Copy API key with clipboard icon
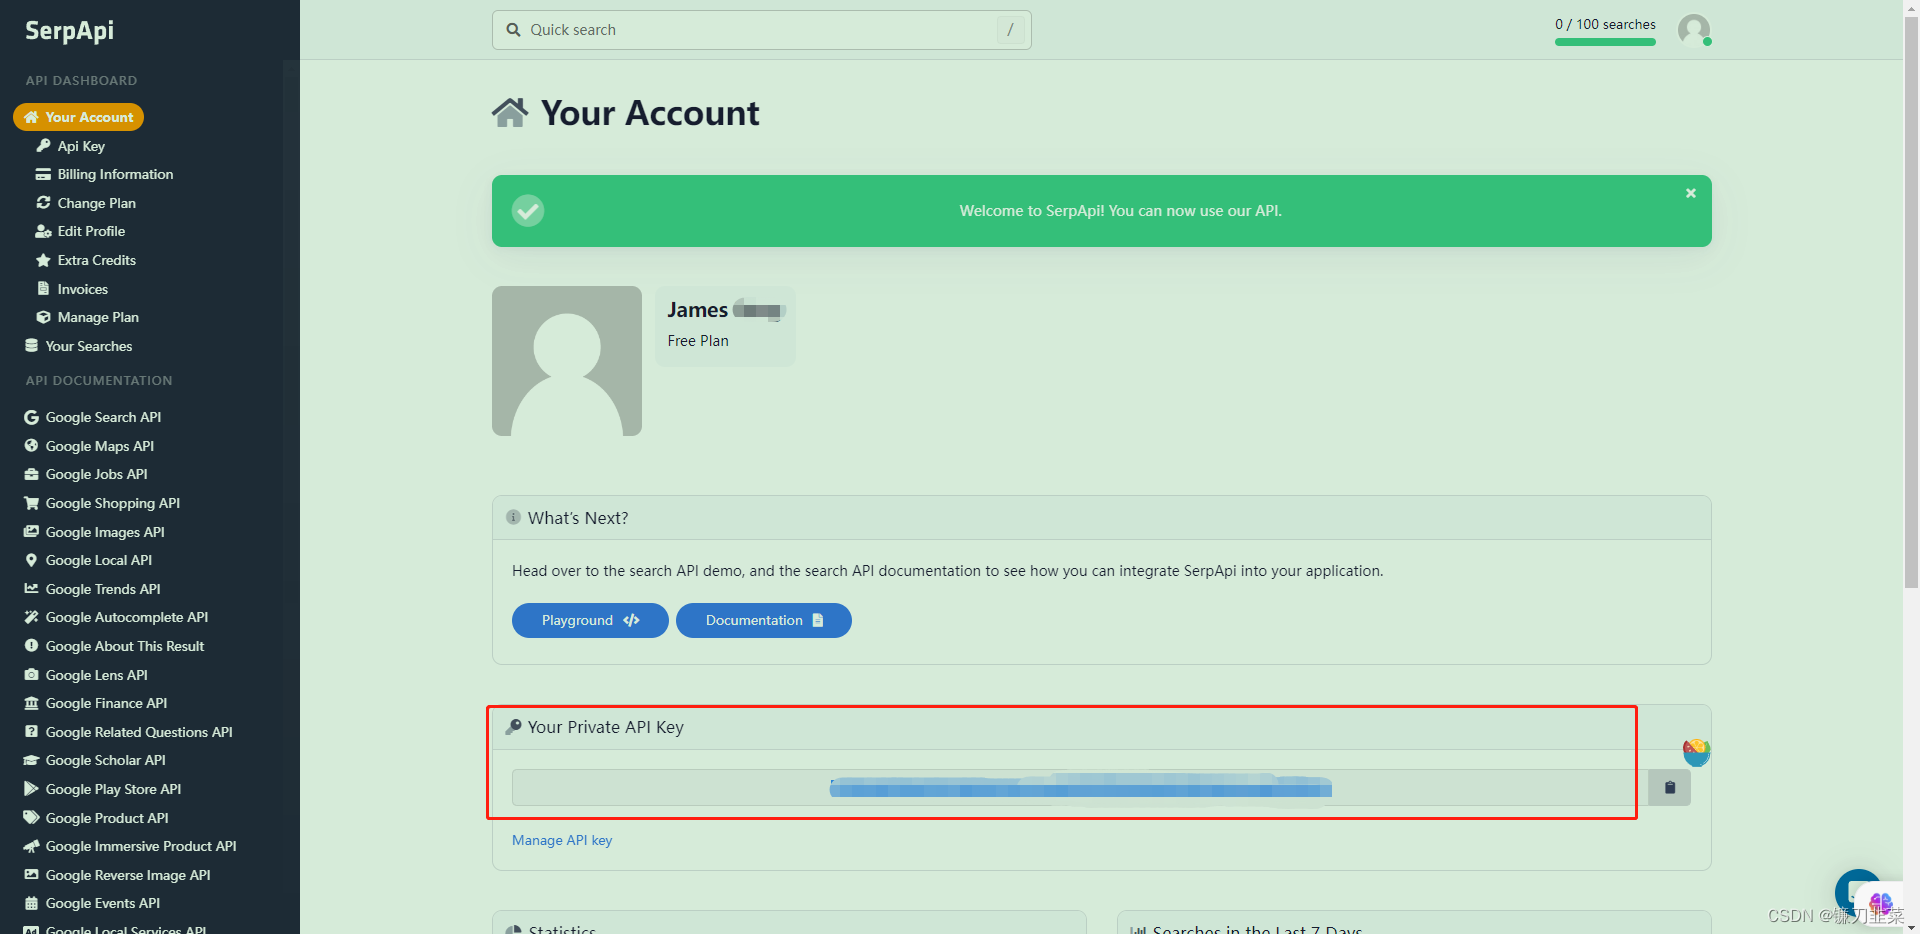This screenshot has width=1920, height=934. tap(1669, 788)
